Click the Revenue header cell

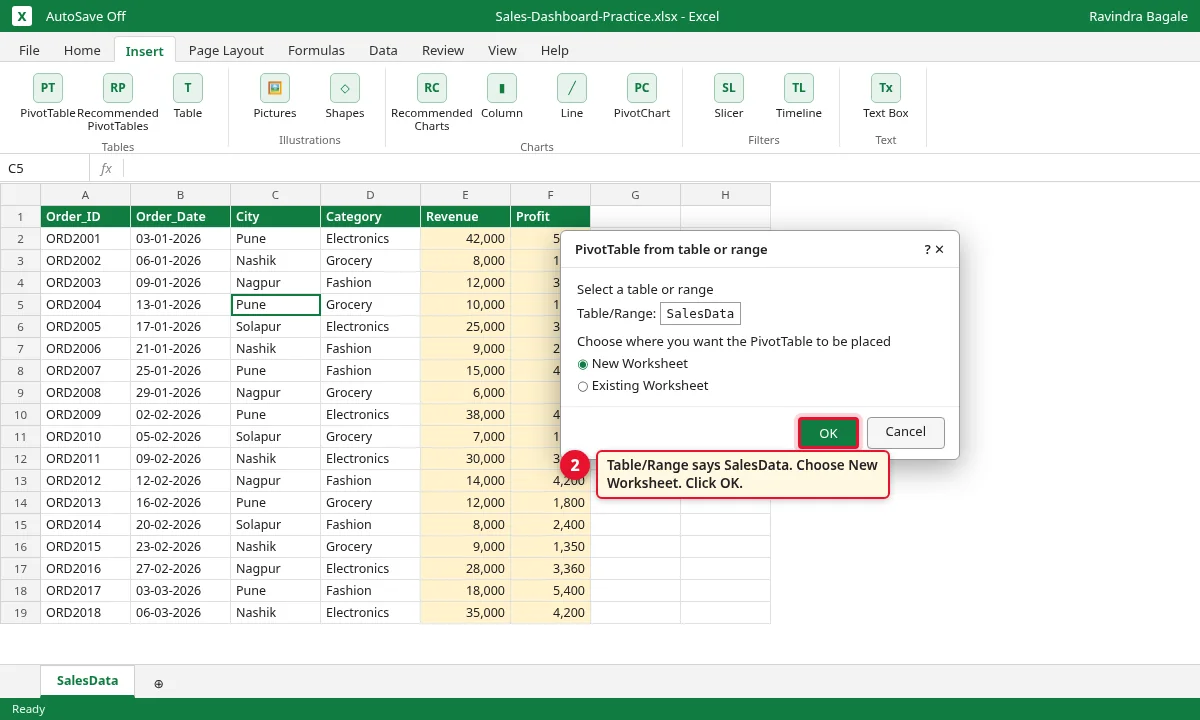coord(465,216)
